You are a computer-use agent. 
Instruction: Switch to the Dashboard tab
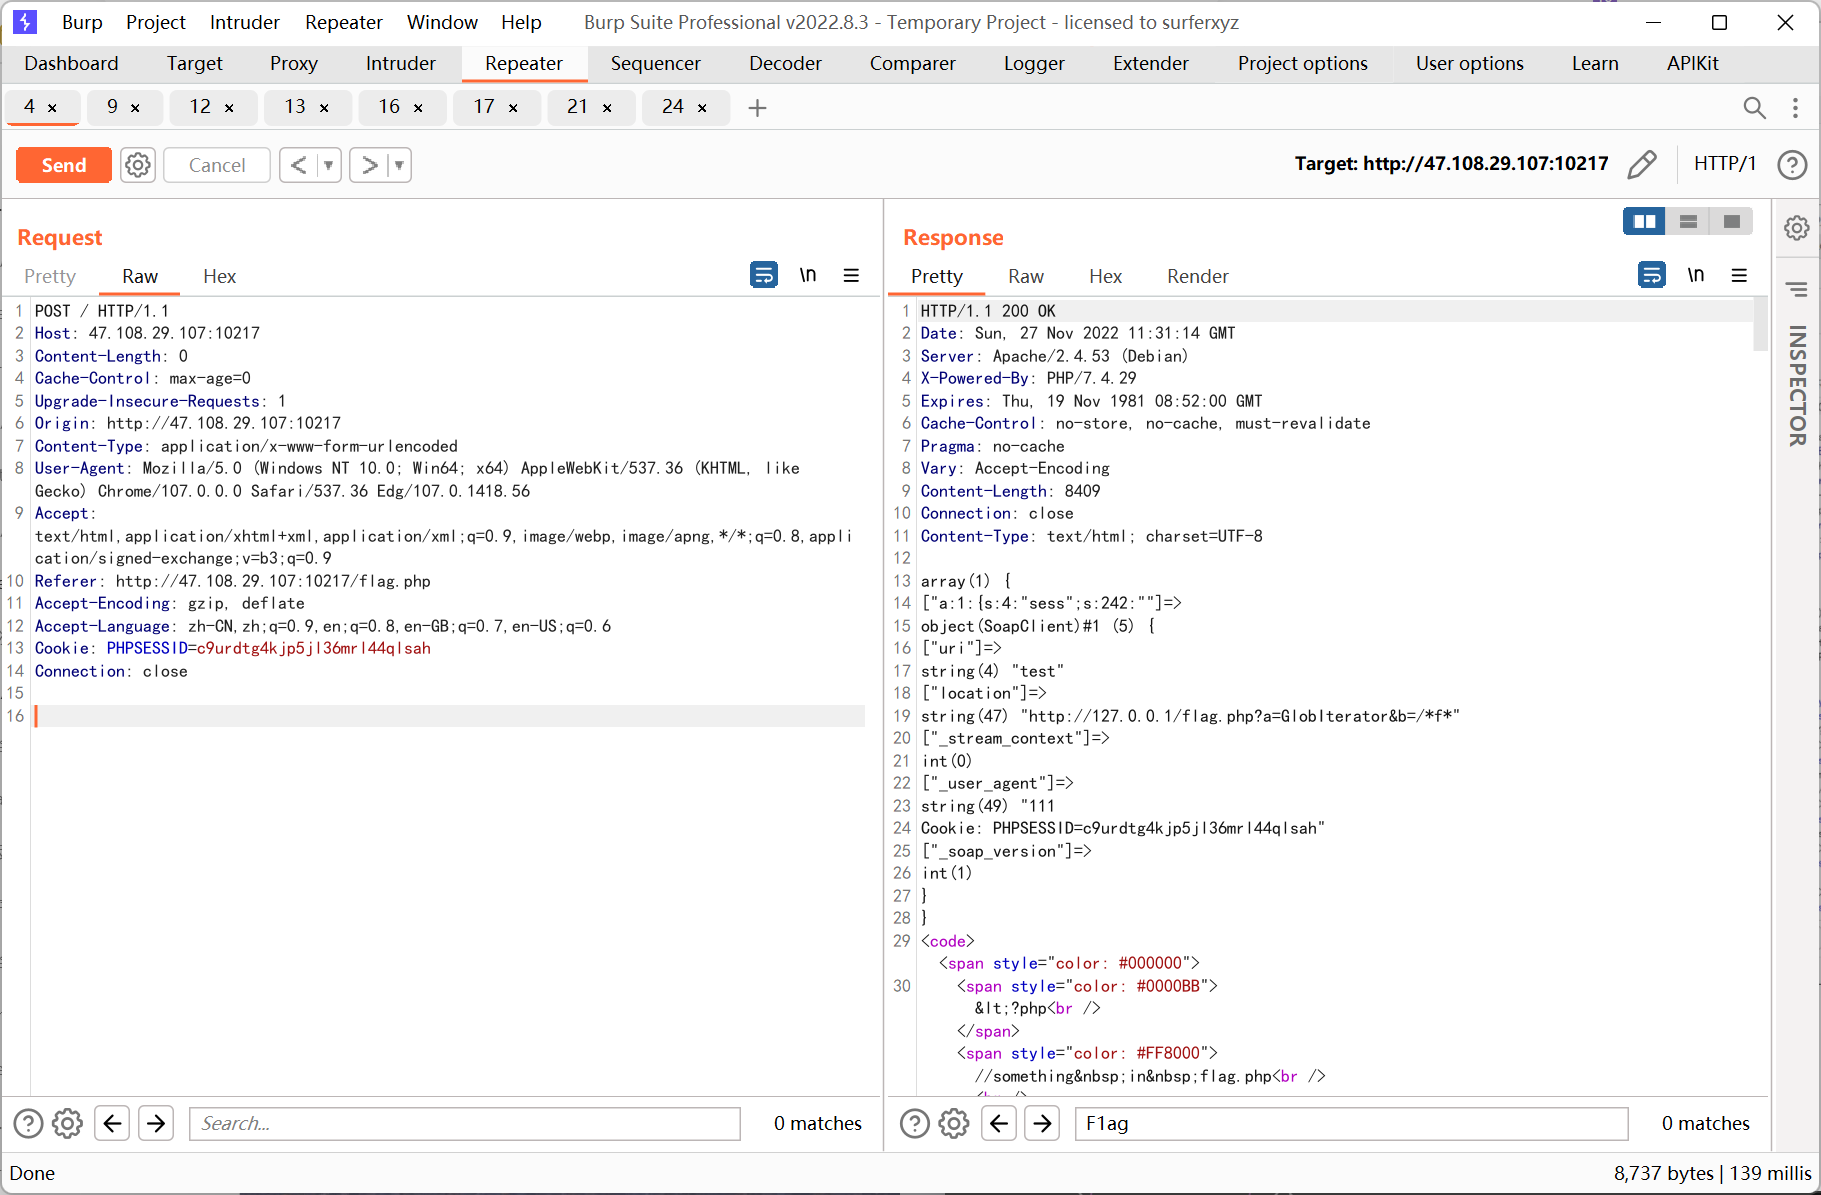point(71,63)
